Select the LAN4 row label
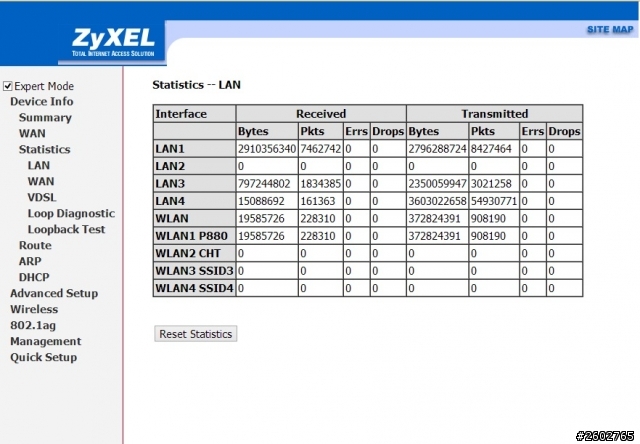This screenshot has height=444, width=640. (x=170, y=201)
